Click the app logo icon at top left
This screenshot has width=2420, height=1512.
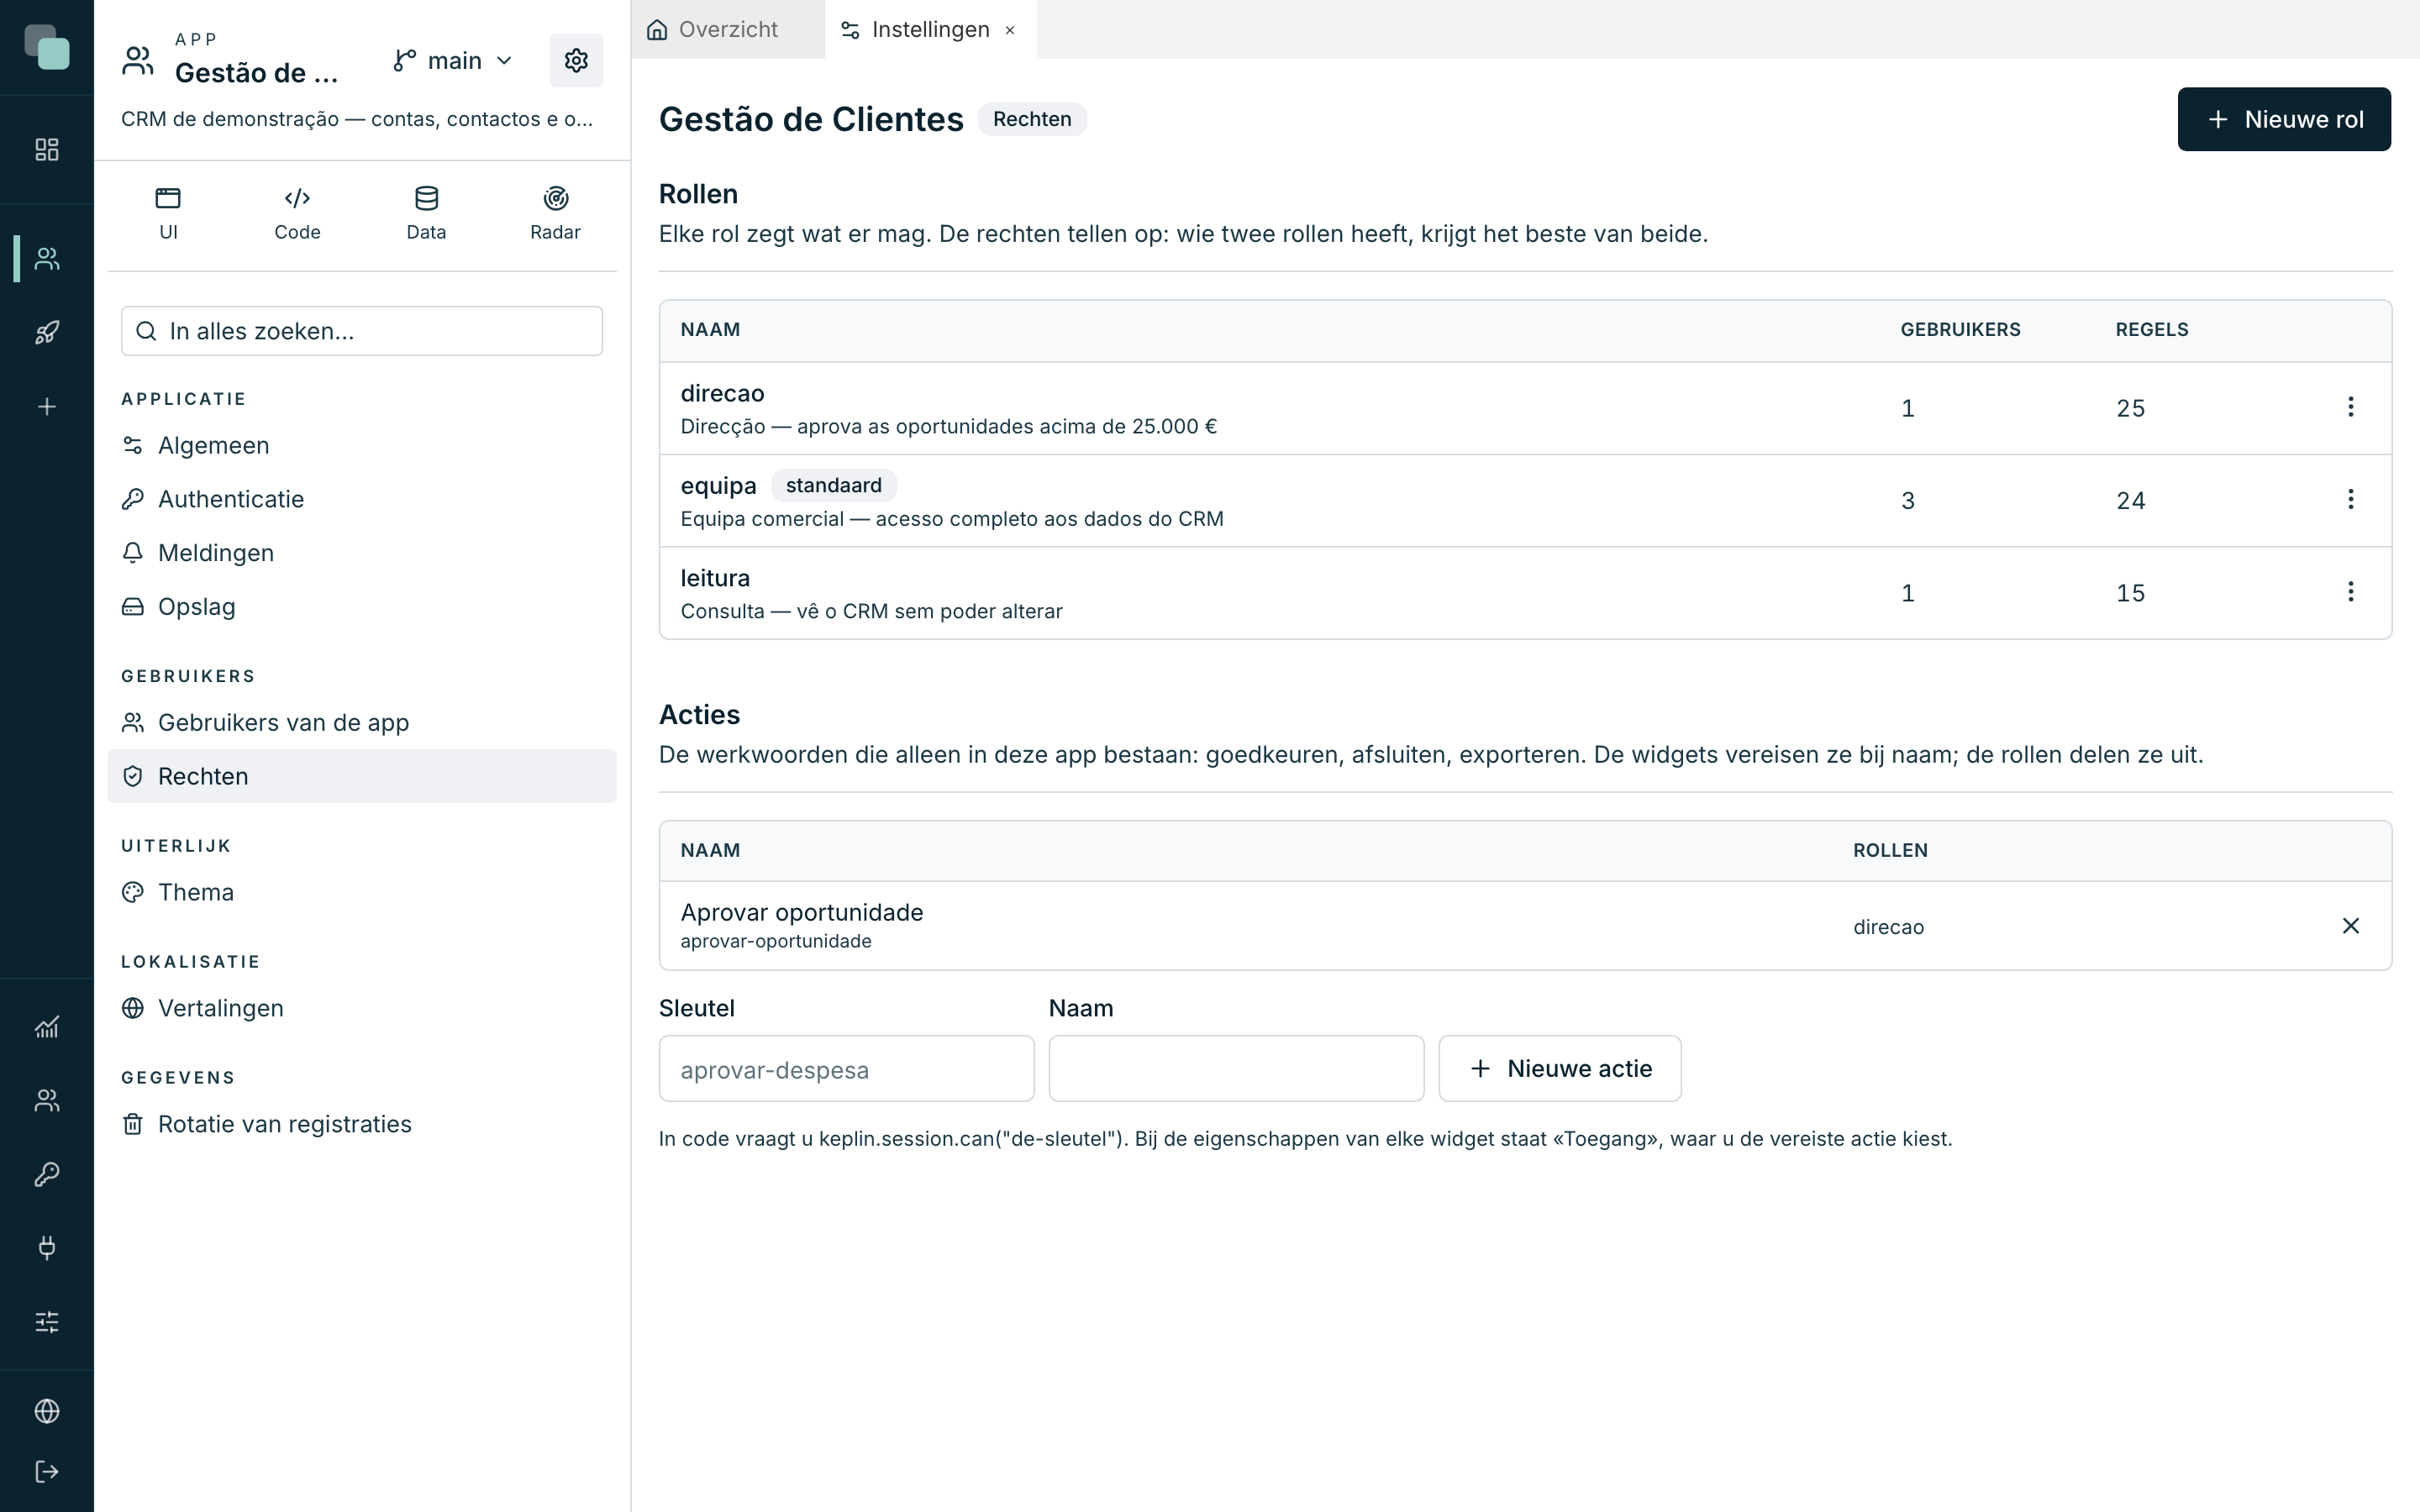pyautogui.click(x=47, y=47)
